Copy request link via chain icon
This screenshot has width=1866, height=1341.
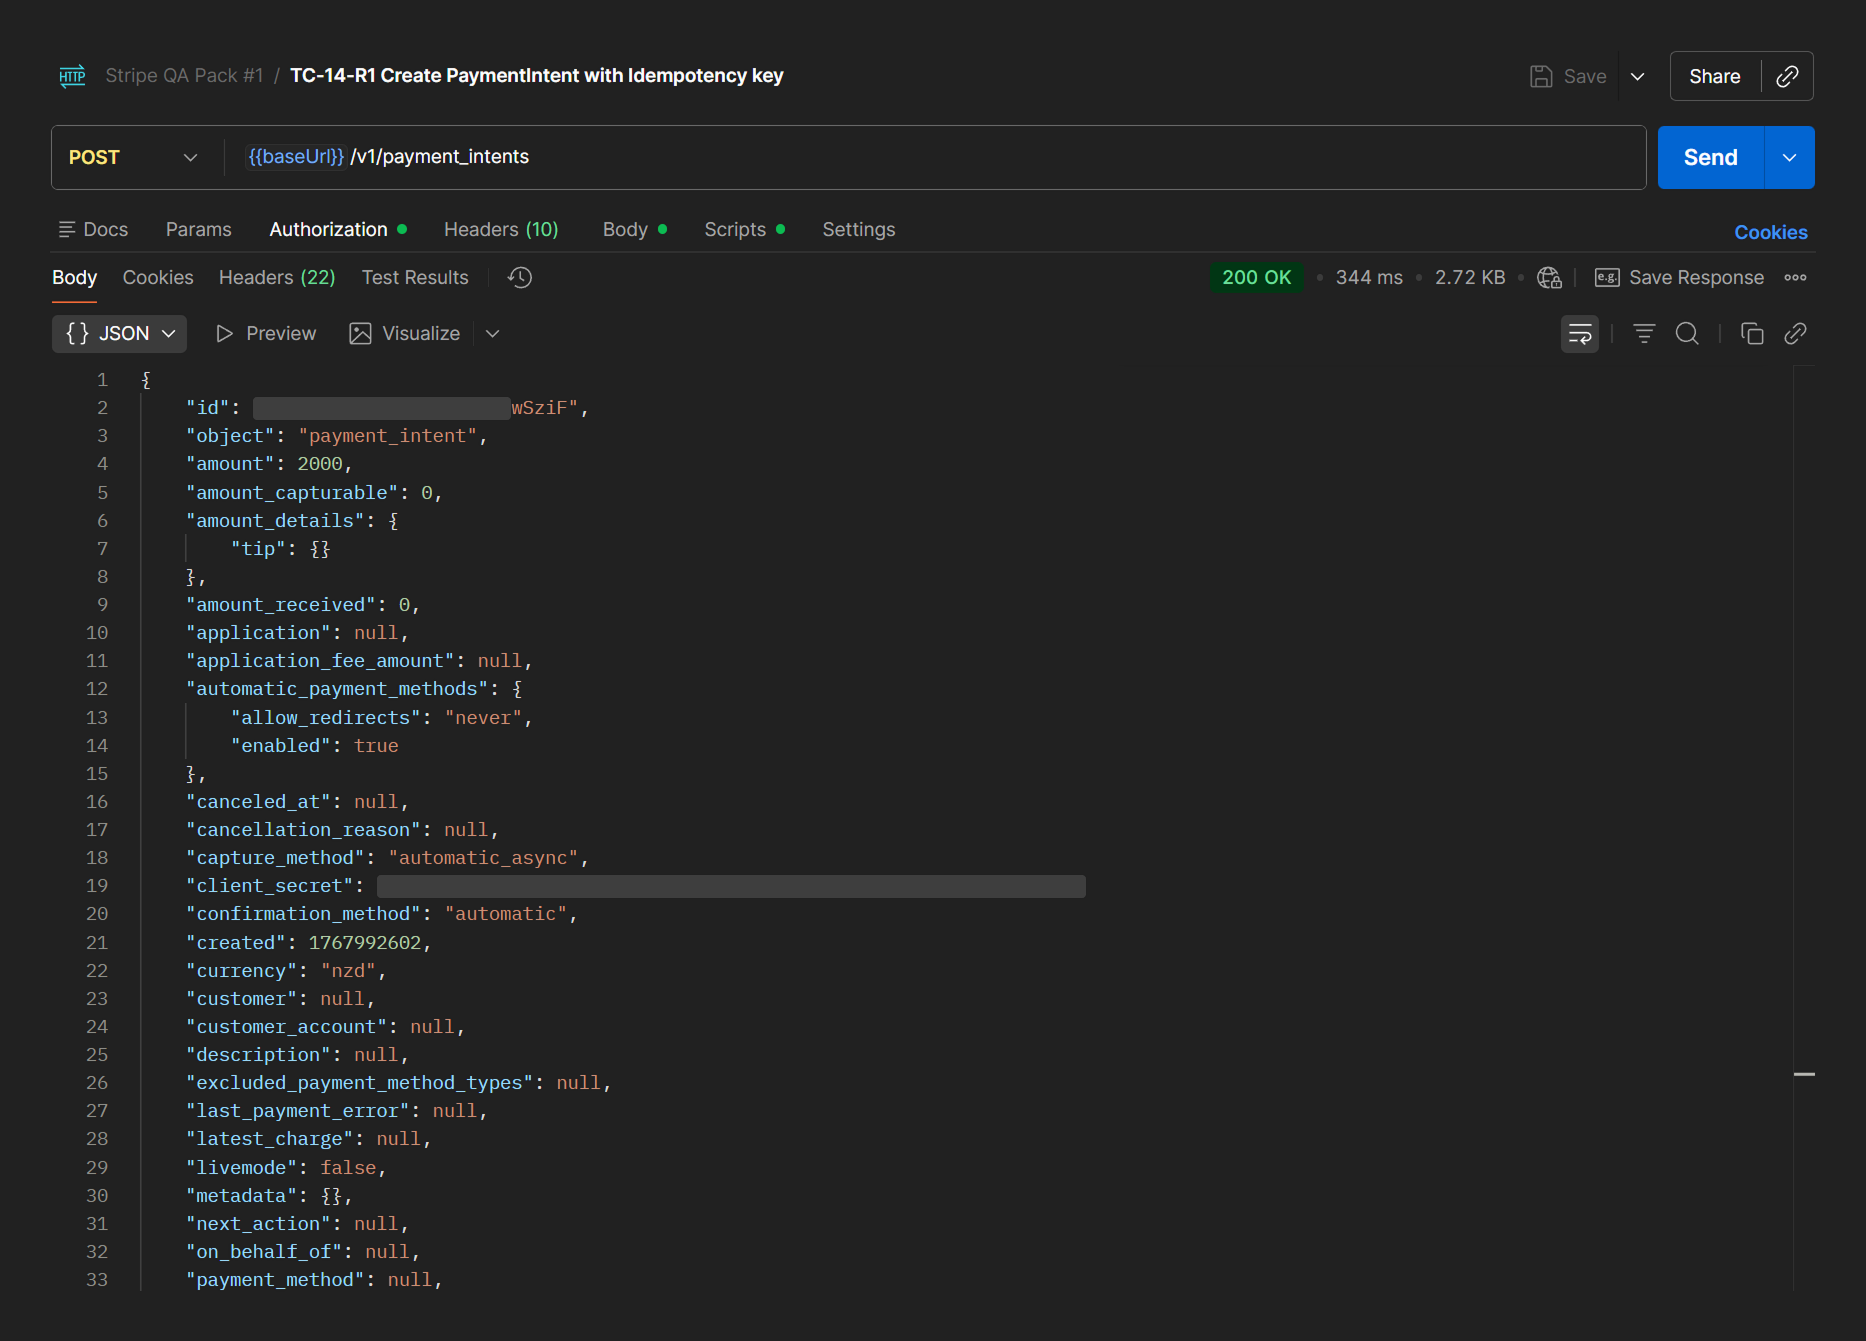[1787, 76]
